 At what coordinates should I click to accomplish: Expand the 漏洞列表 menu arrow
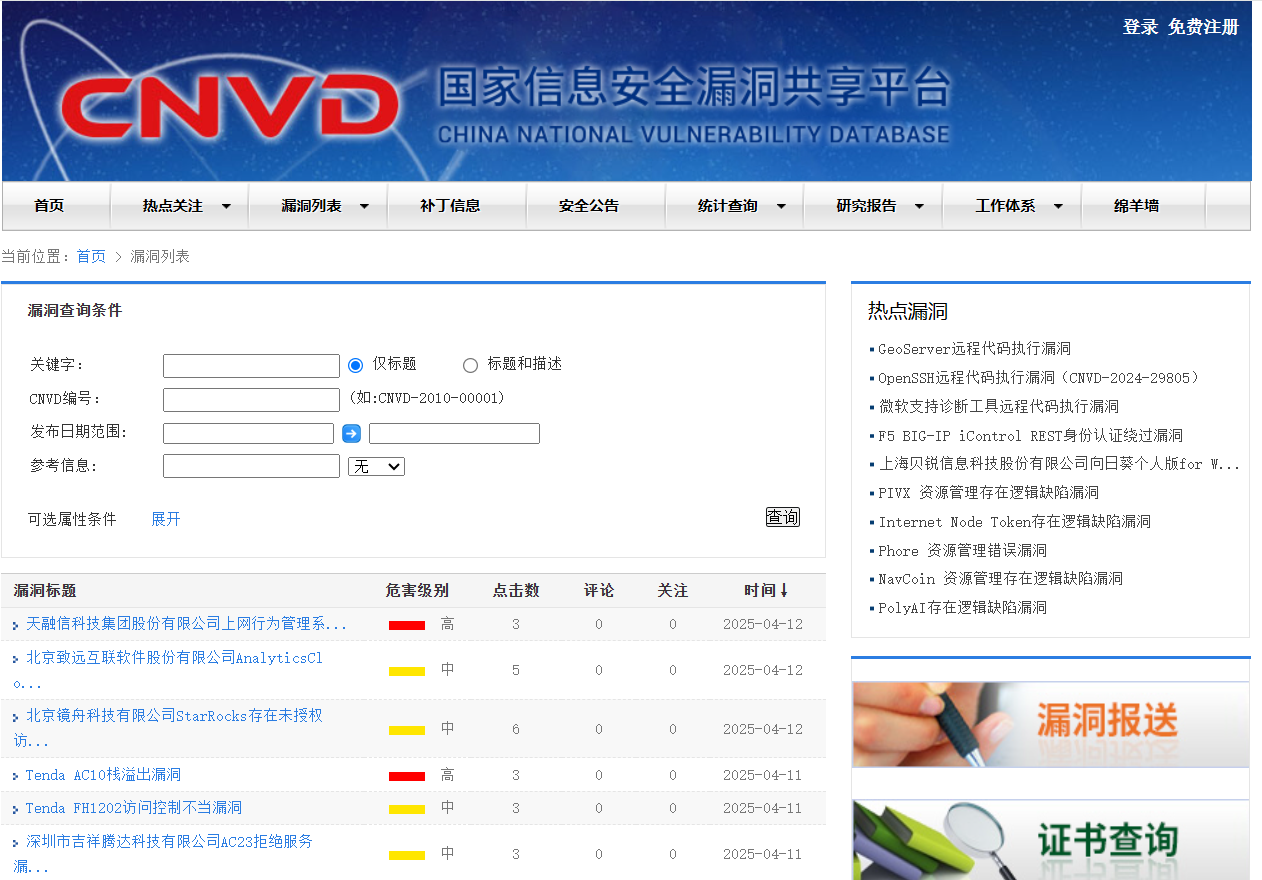[x=364, y=206]
